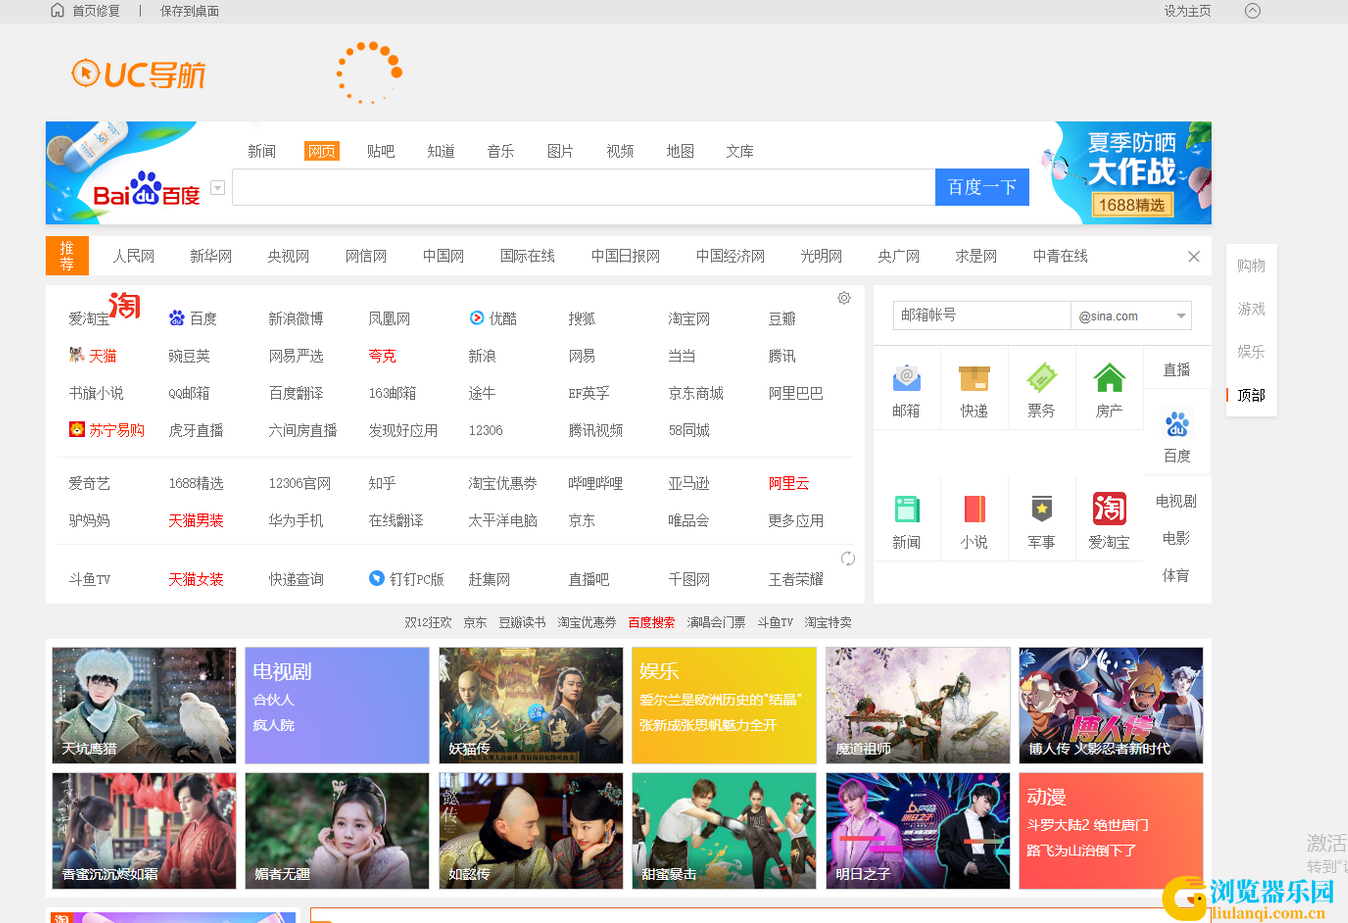Click the 动漫 category card
Image resolution: width=1348 pixels, height=923 pixels.
coord(1111,830)
